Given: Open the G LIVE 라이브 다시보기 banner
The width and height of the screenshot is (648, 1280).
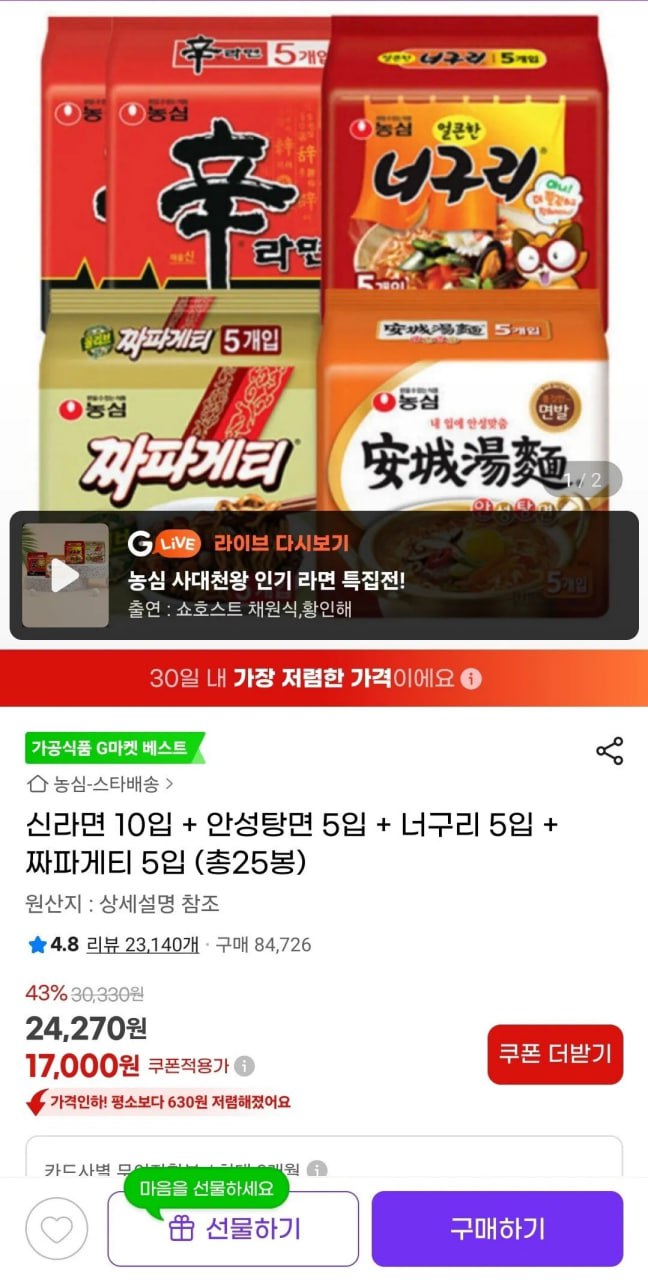Looking at the screenshot, I should tap(324, 575).
